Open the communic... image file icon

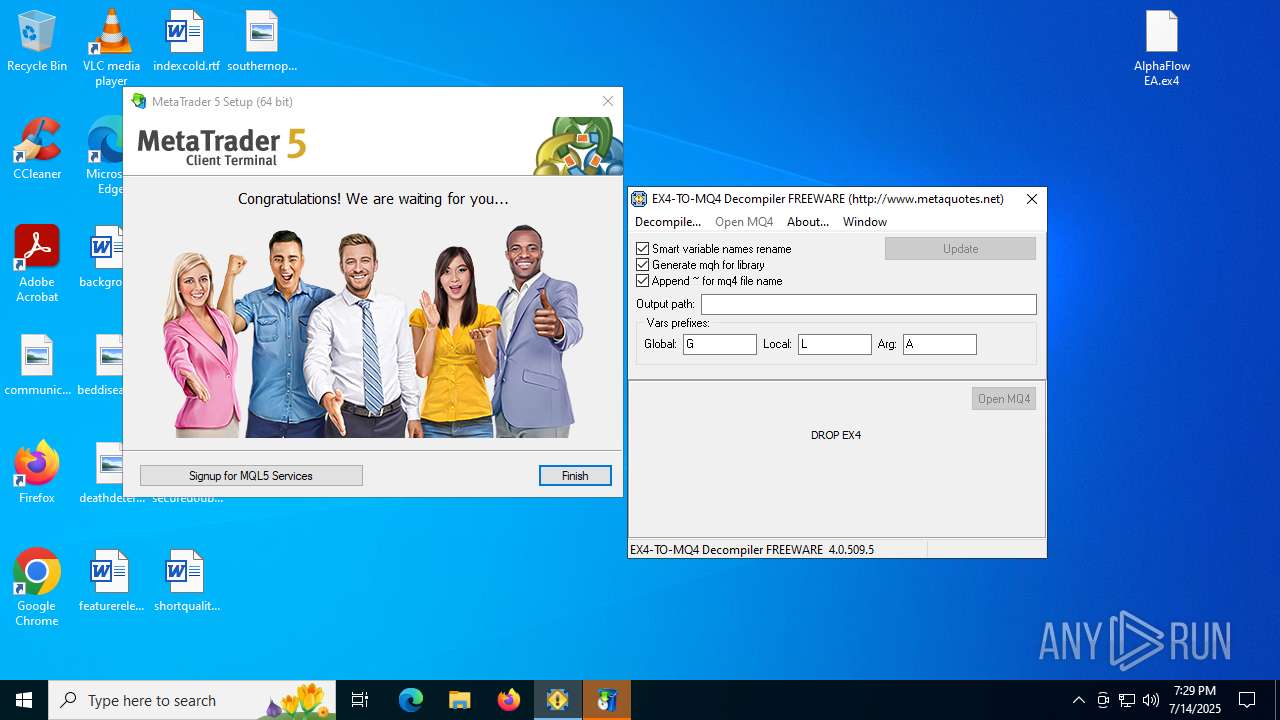pos(37,365)
